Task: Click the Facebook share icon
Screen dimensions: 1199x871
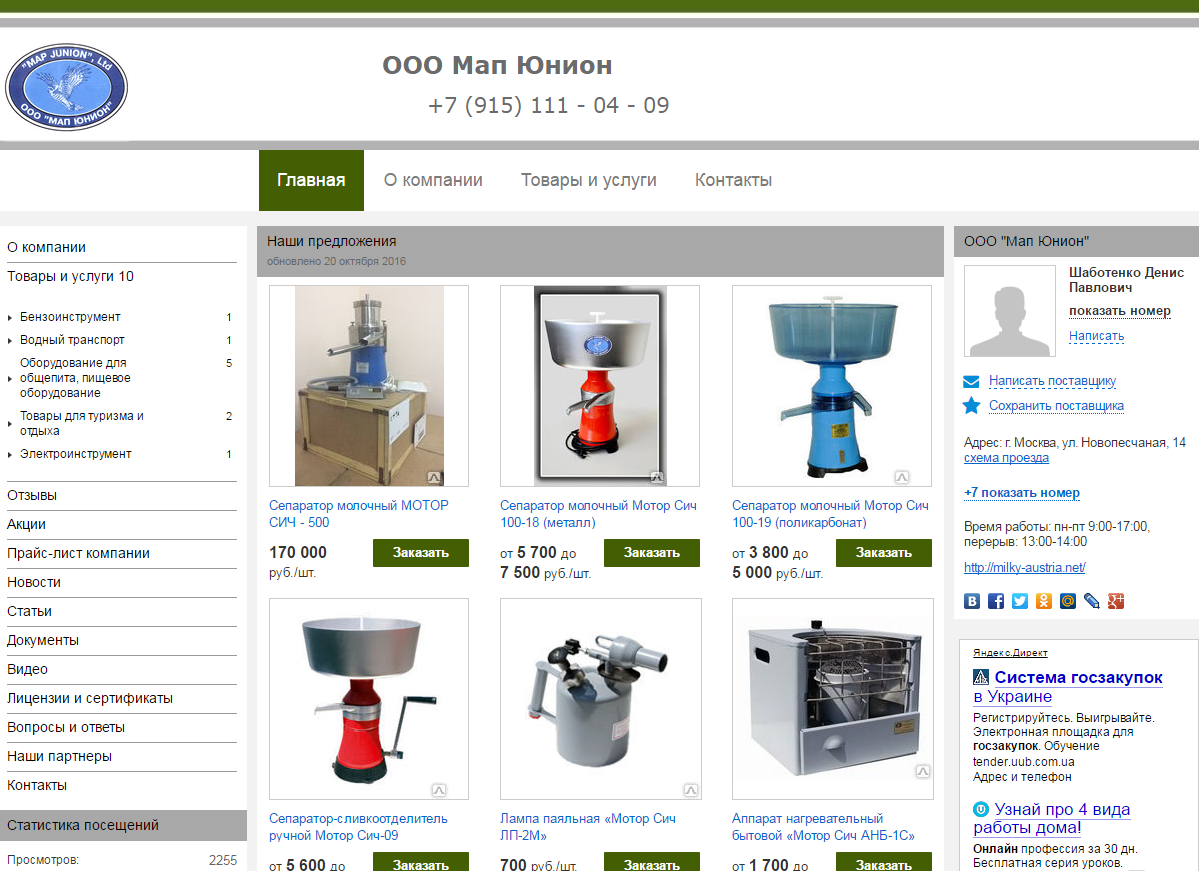Action: click(996, 601)
